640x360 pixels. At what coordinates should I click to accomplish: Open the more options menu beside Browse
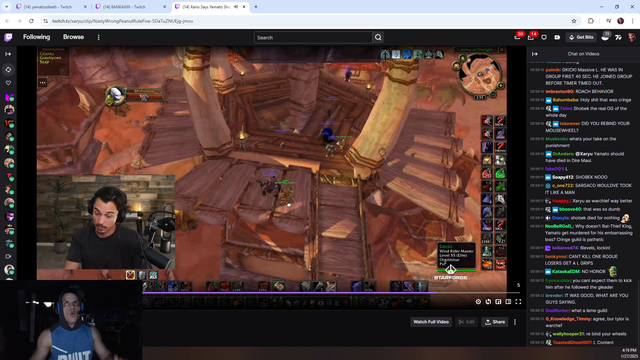coord(98,37)
